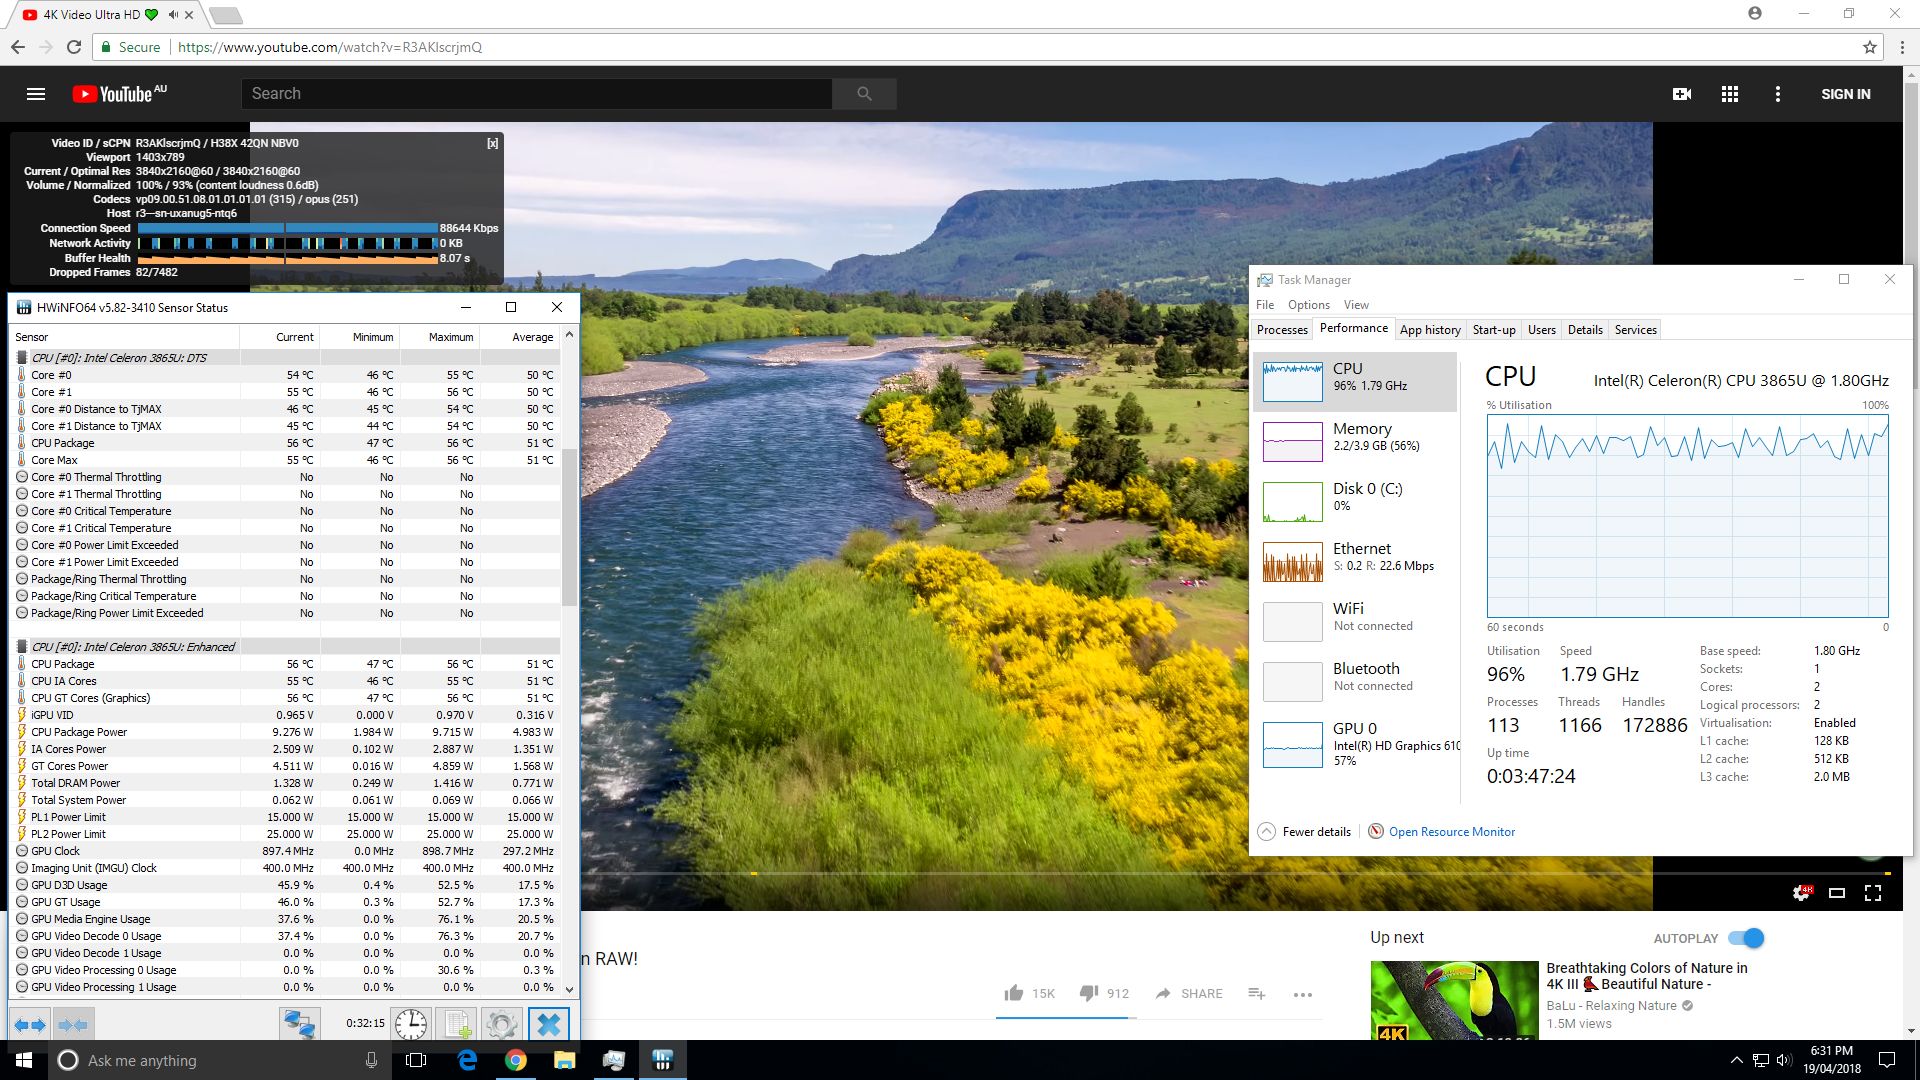Open Task Manager Options menu
Screen dimensions: 1920x1080
coord(1308,305)
